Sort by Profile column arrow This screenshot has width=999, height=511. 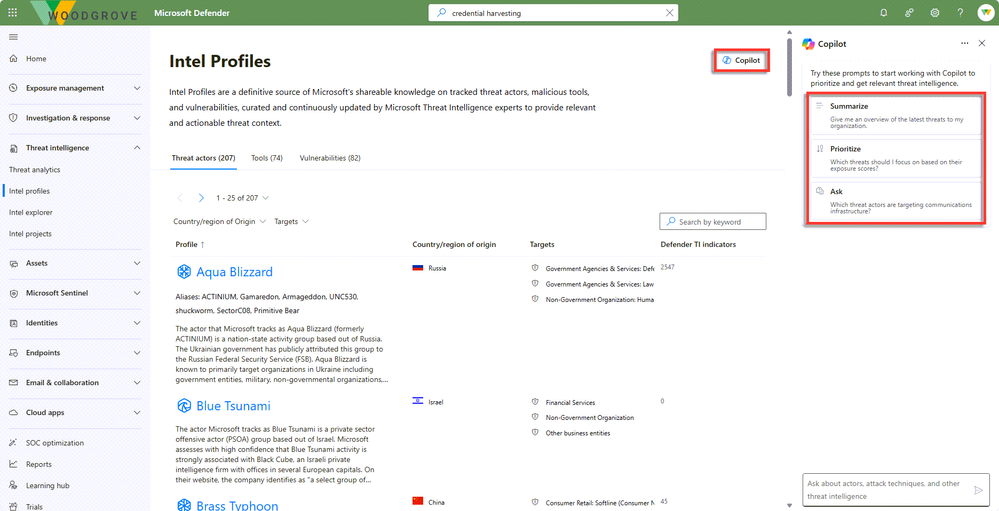(203, 244)
